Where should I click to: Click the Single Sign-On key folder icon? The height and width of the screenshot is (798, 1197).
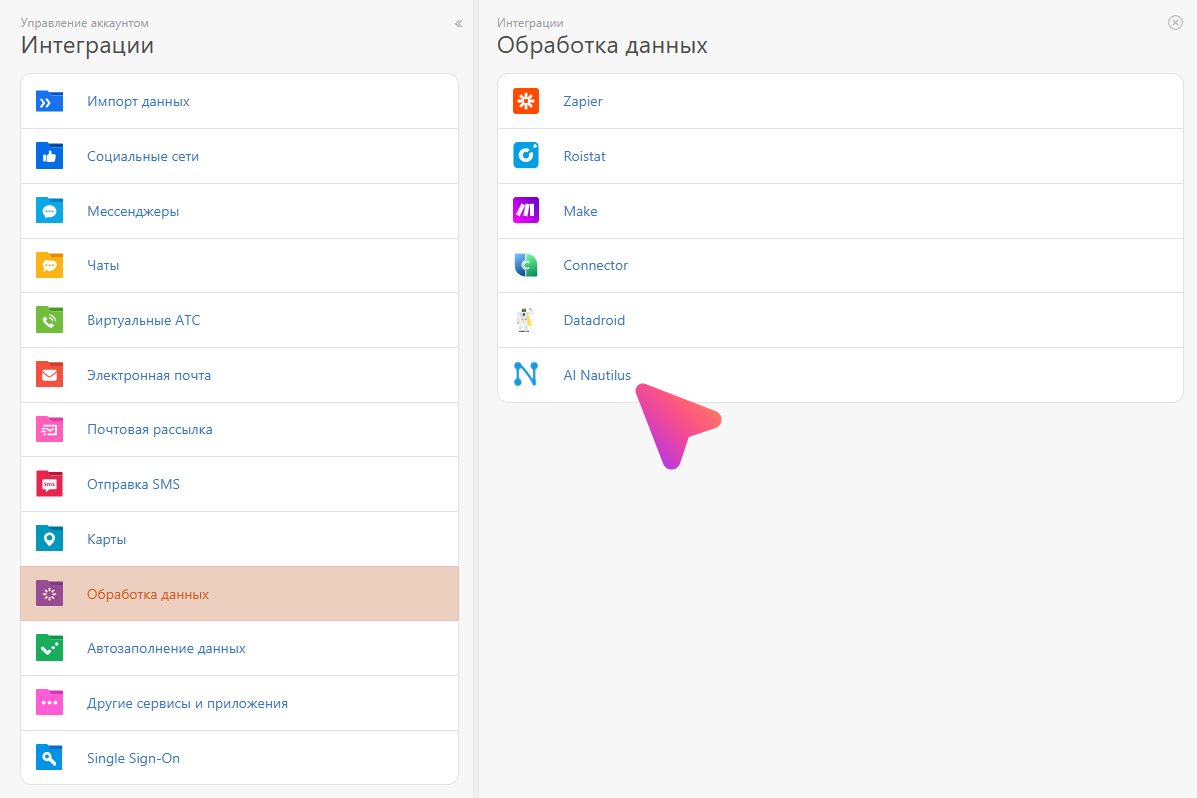pyautogui.click(x=49, y=758)
